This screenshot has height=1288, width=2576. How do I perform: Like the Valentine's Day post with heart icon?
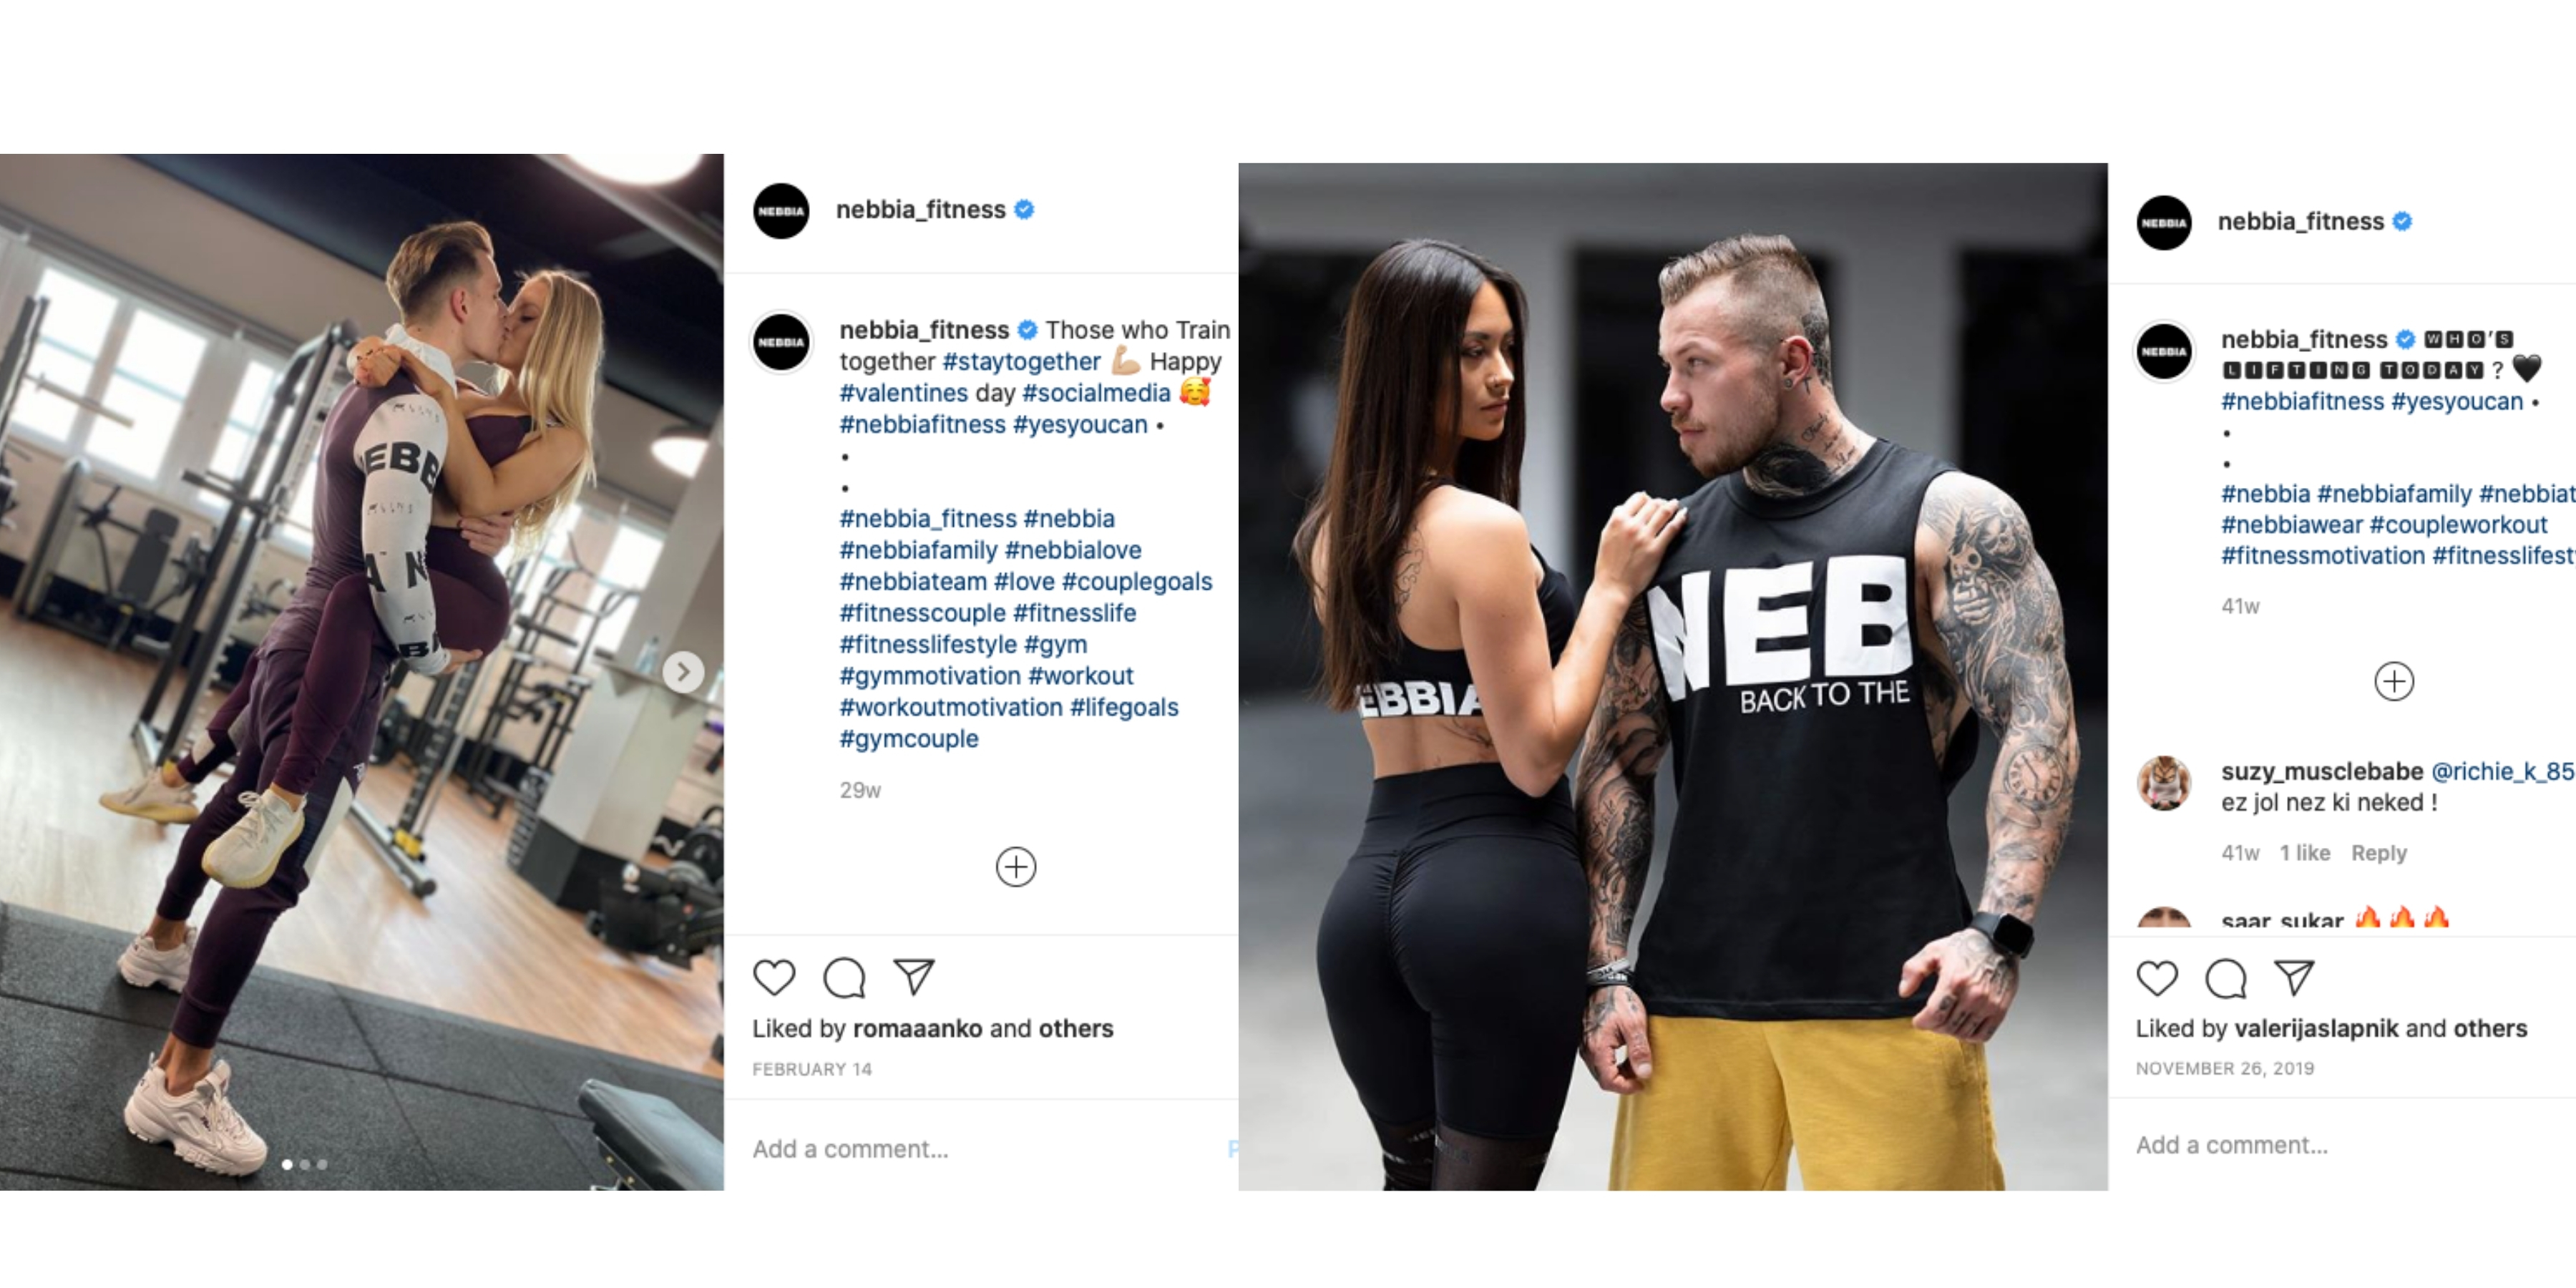tap(774, 977)
